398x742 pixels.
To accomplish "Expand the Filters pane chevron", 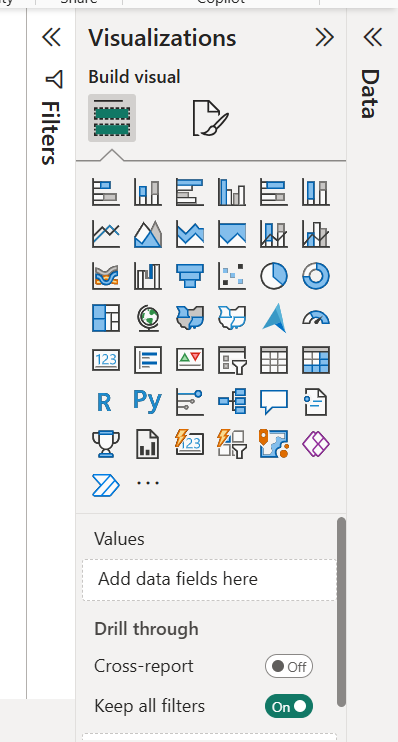I will (51, 37).
